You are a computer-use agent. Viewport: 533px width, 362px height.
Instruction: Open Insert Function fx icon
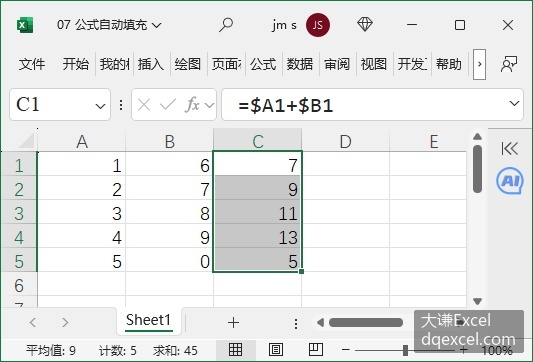[x=192, y=105]
